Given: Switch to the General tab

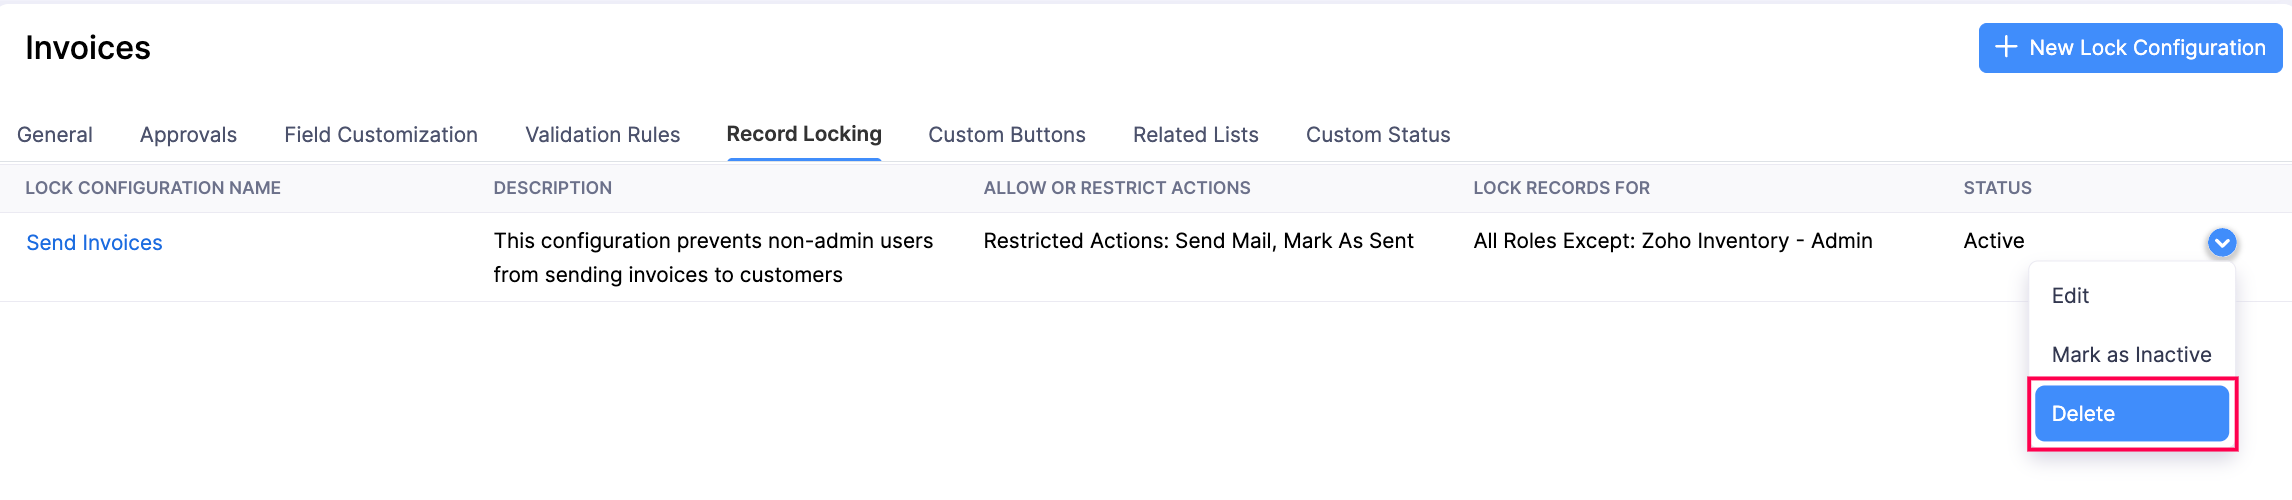Looking at the screenshot, I should [x=55, y=135].
